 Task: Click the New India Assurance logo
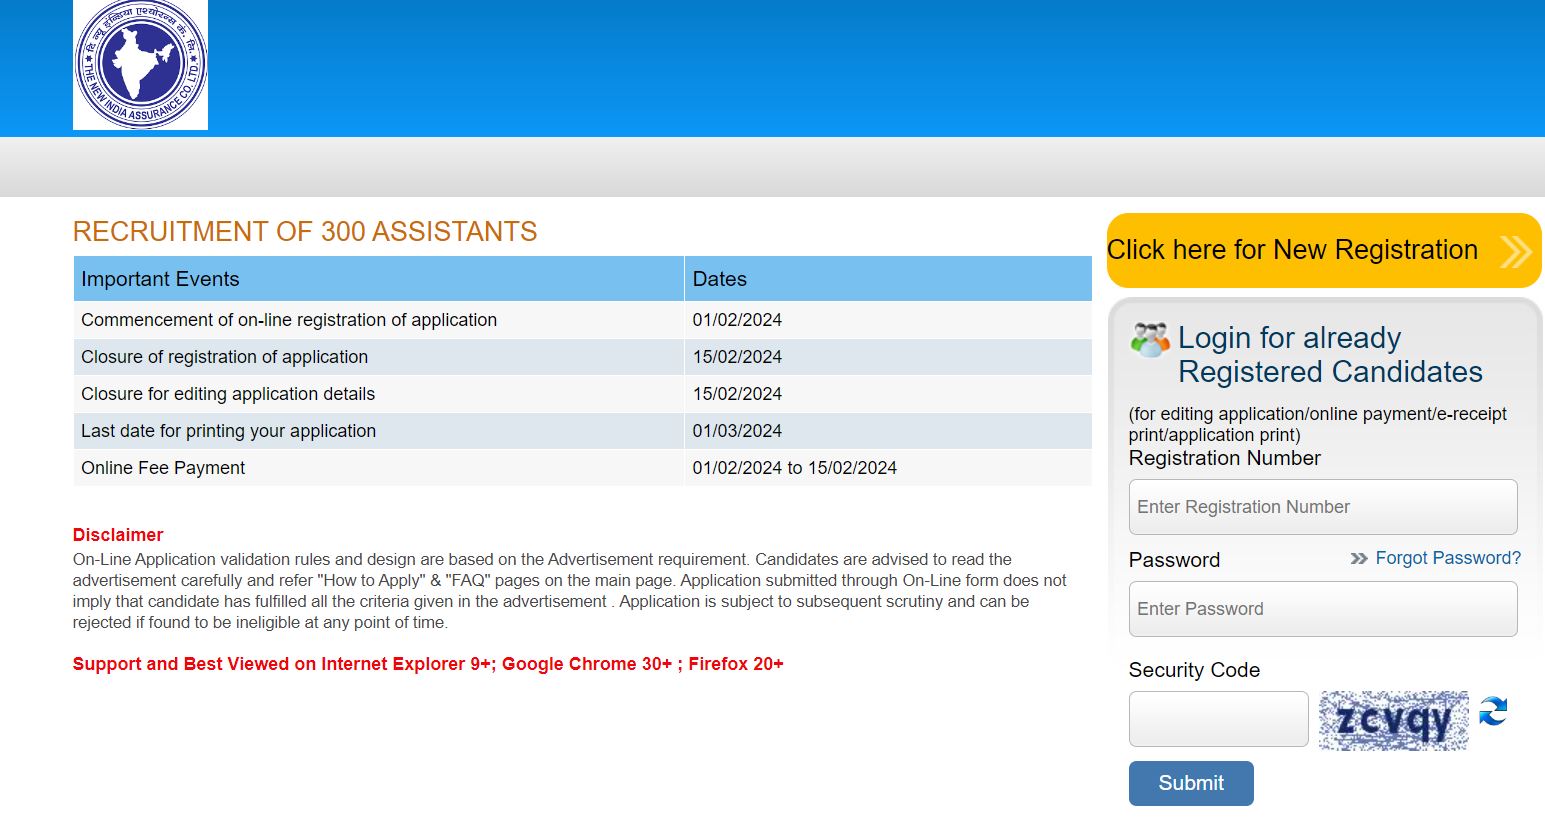(x=140, y=65)
